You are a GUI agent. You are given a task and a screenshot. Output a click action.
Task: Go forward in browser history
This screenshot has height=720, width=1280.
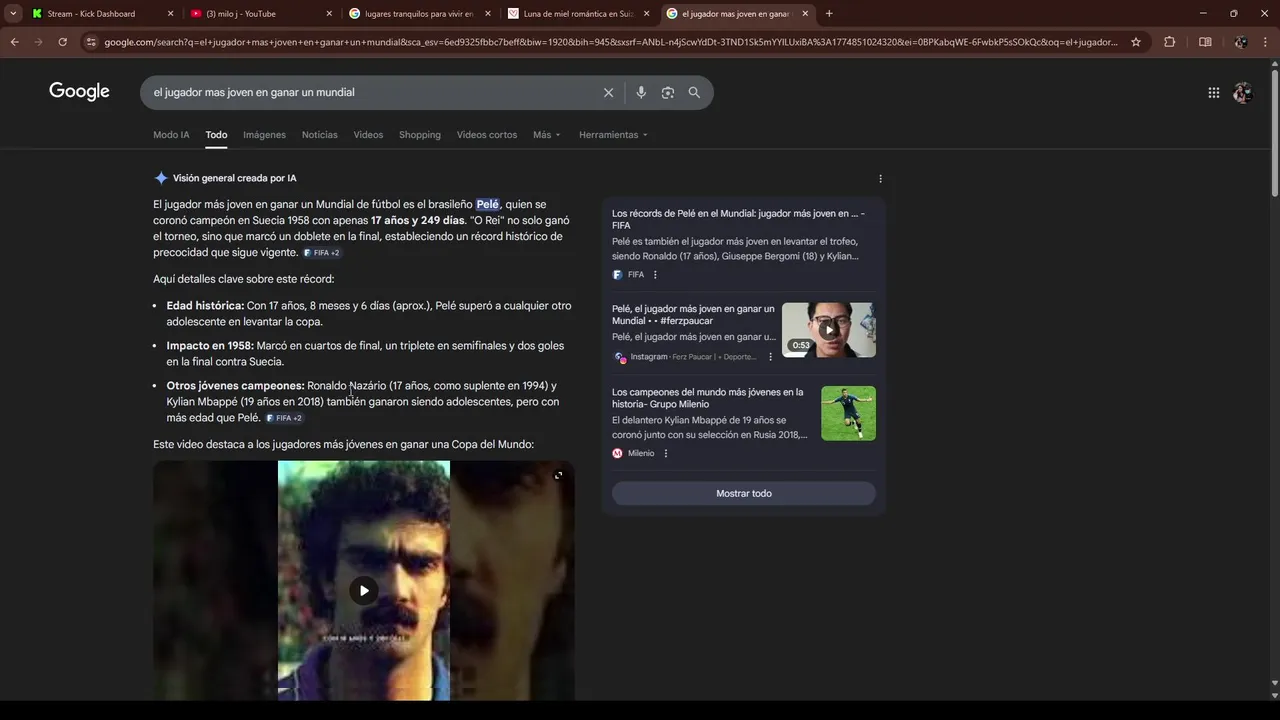(x=38, y=42)
